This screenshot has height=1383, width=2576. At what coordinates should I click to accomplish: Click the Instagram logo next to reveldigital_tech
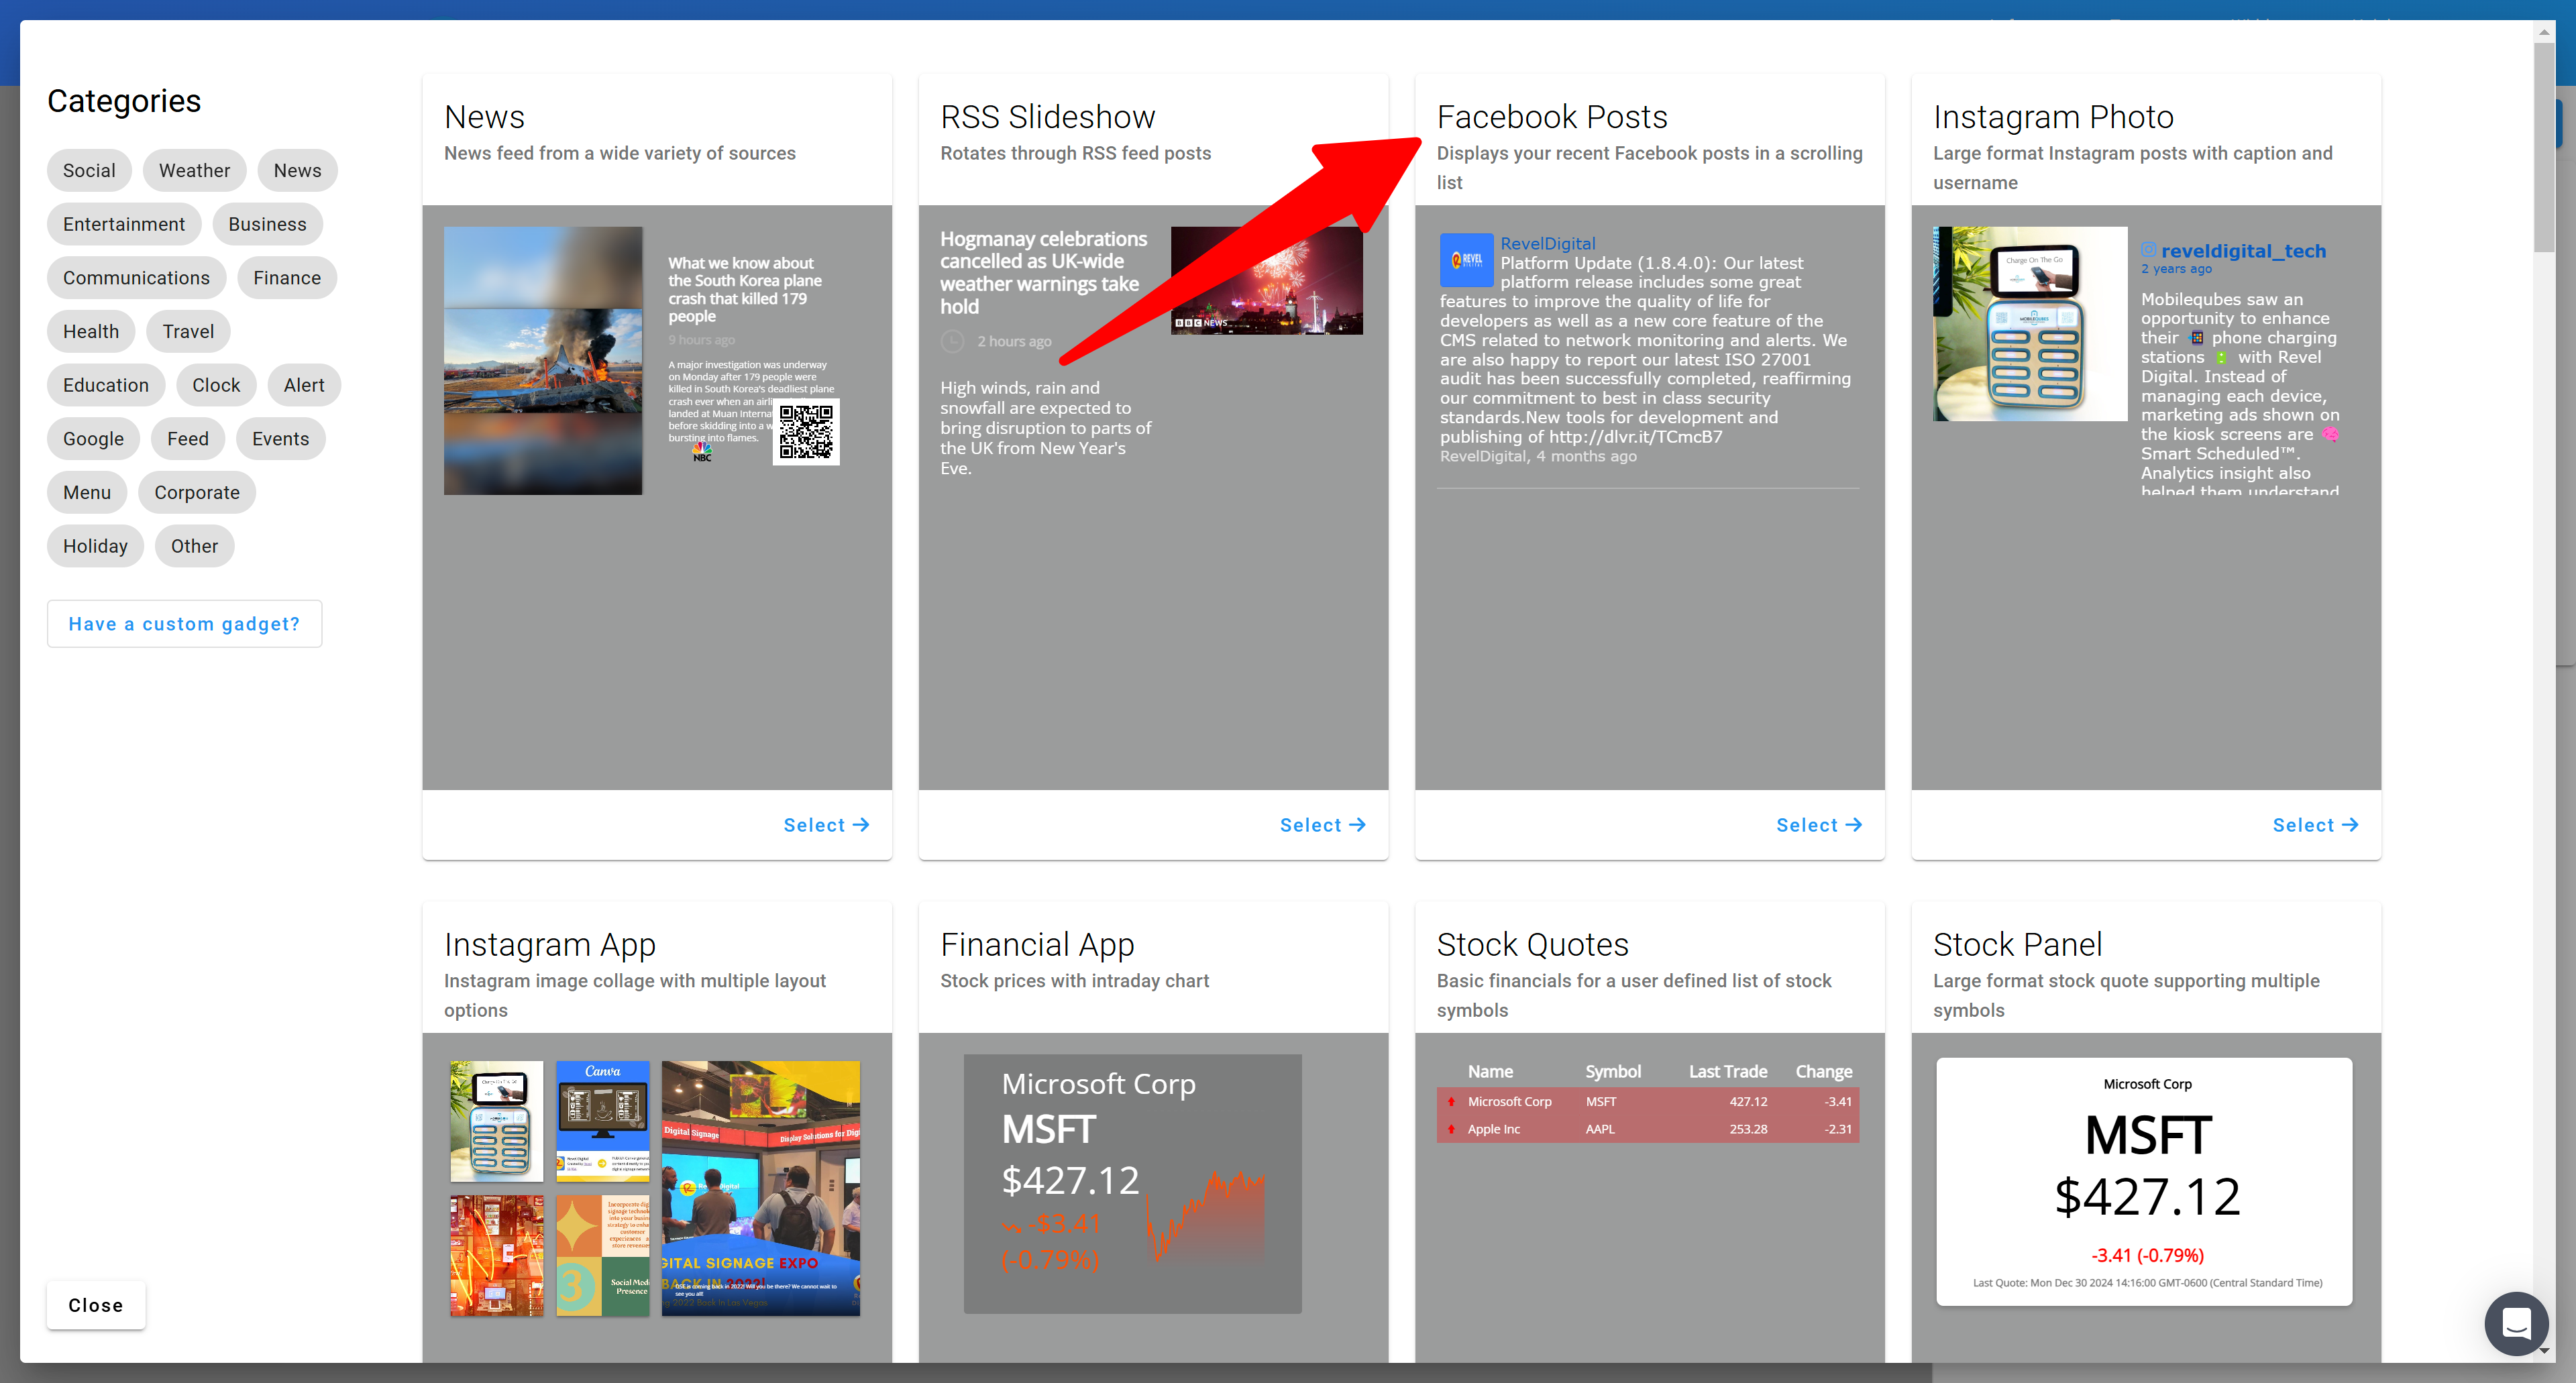2148,250
